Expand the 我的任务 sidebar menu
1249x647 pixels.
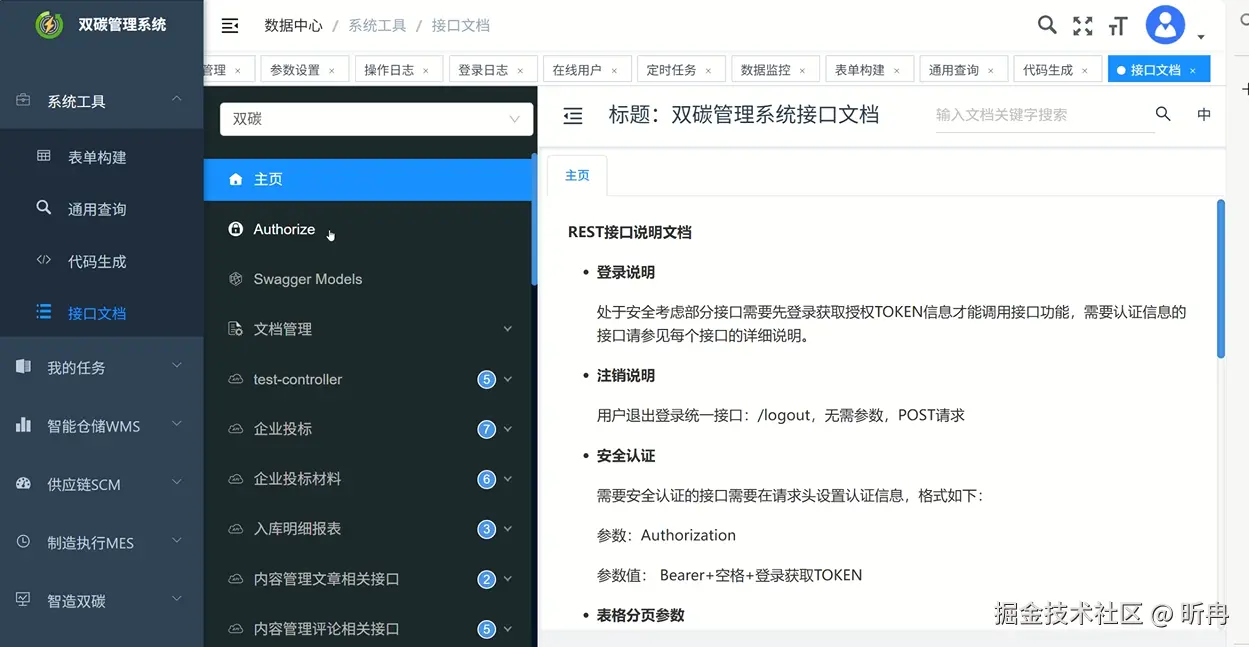tap(101, 367)
